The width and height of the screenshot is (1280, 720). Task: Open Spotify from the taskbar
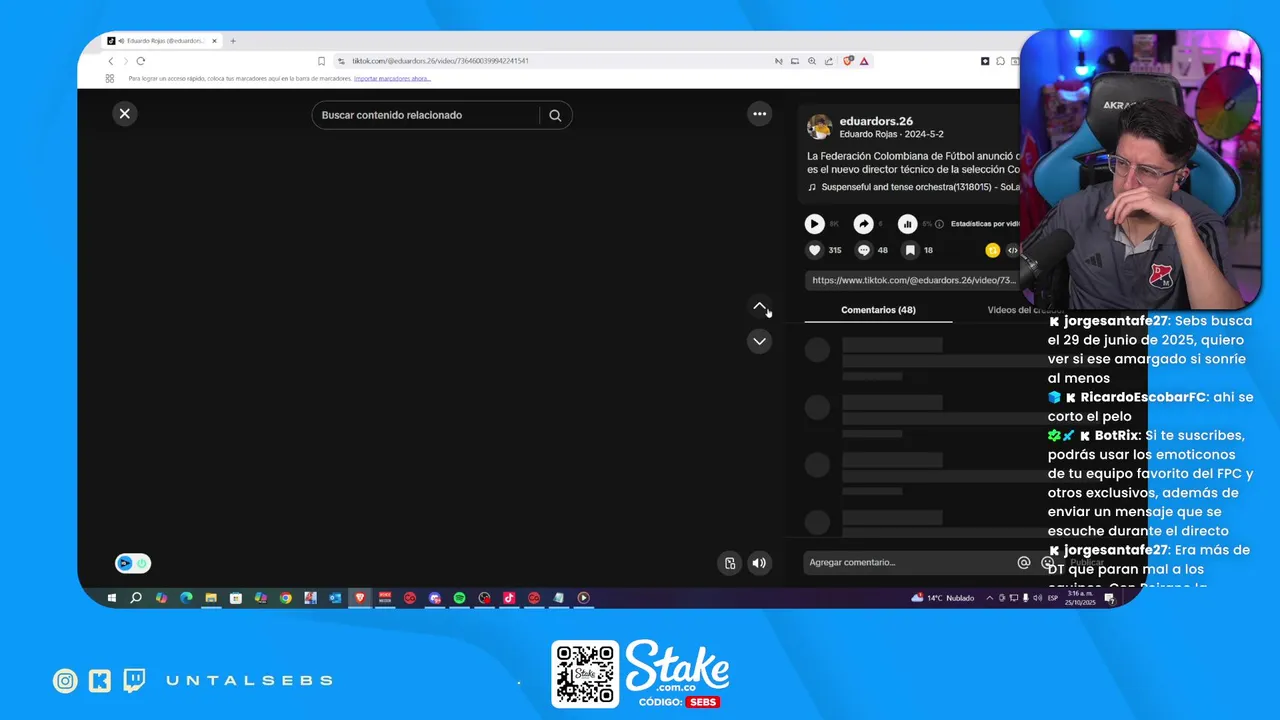click(x=459, y=598)
